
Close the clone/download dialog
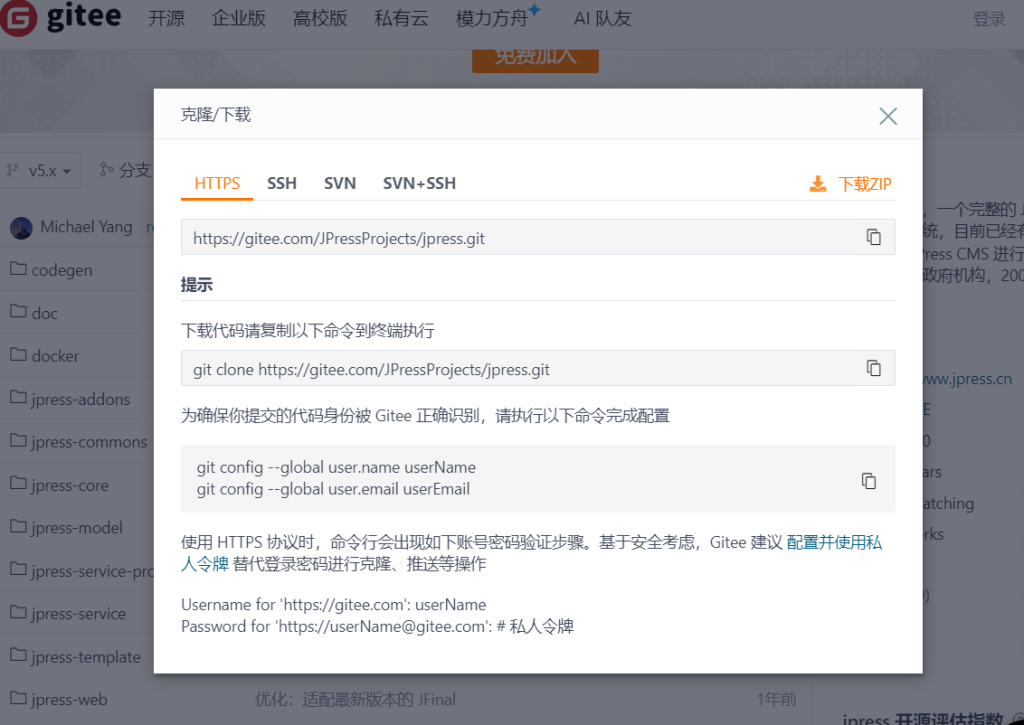[887, 116]
